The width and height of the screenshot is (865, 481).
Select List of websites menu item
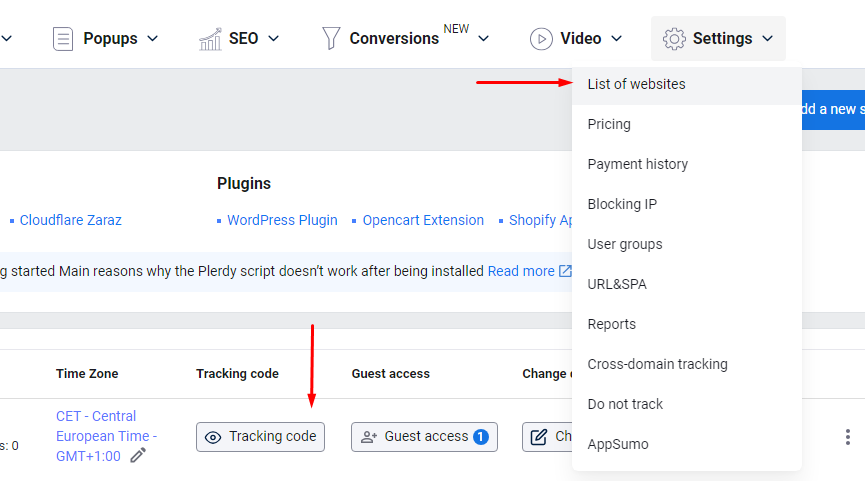tap(636, 84)
